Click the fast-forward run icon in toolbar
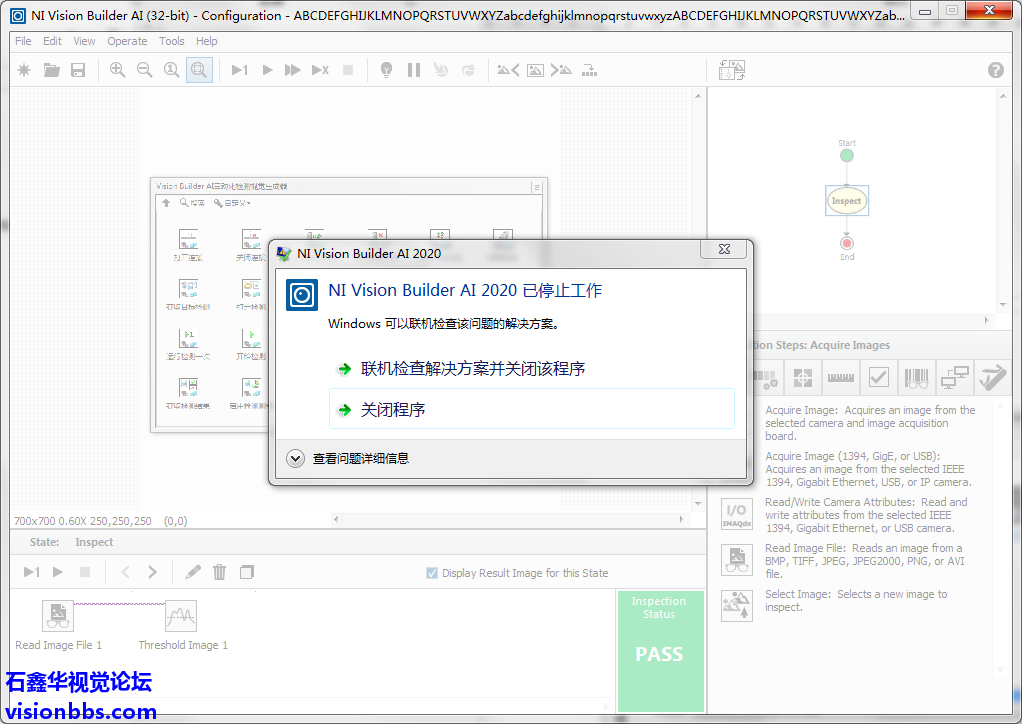The height and width of the screenshot is (724, 1022). coord(293,70)
